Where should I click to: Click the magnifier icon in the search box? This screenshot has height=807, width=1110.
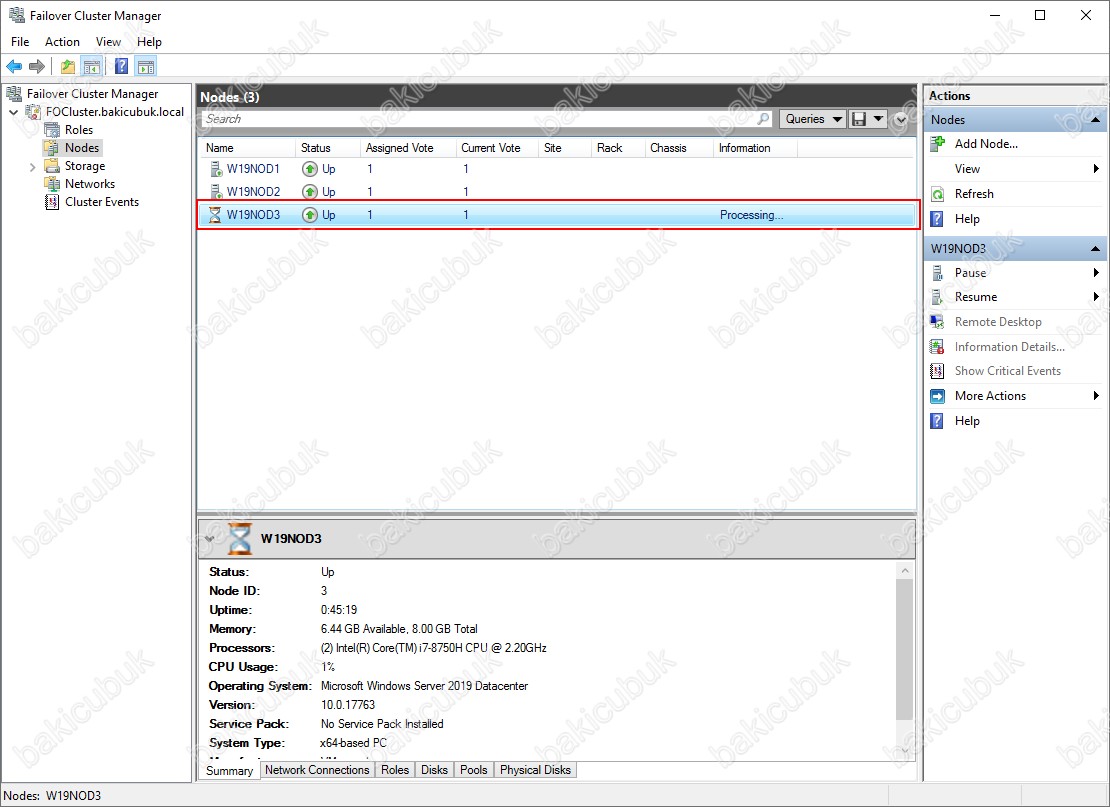763,119
